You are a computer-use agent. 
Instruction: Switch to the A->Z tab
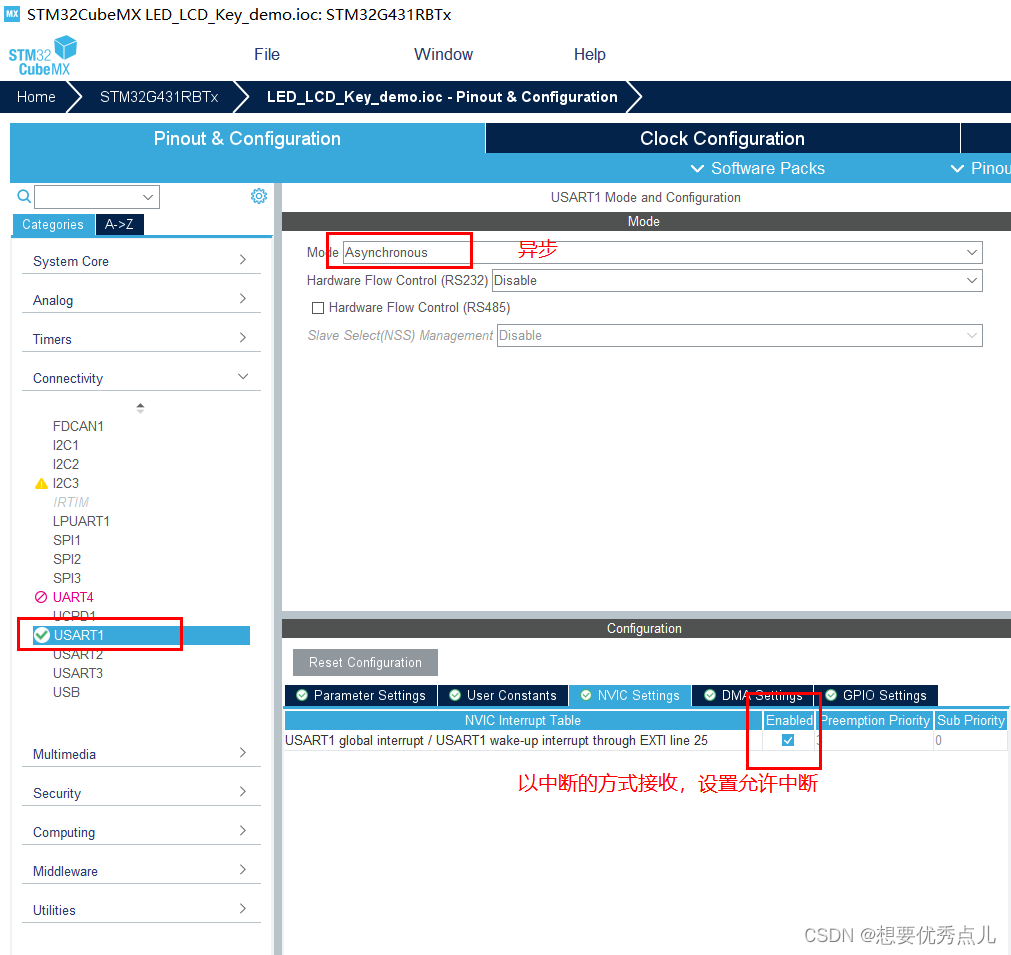pyautogui.click(x=119, y=224)
